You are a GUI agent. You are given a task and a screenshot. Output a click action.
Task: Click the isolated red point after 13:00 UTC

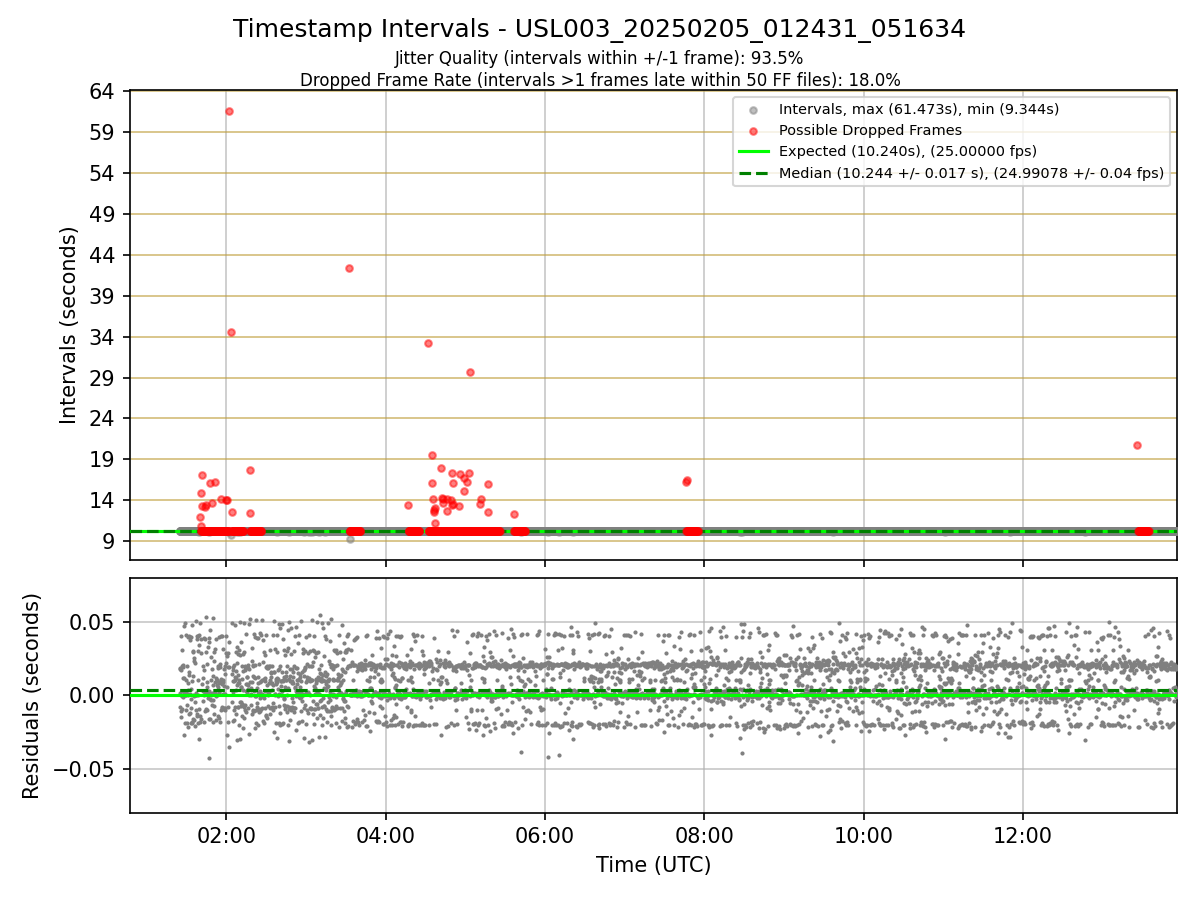pos(1137,445)
